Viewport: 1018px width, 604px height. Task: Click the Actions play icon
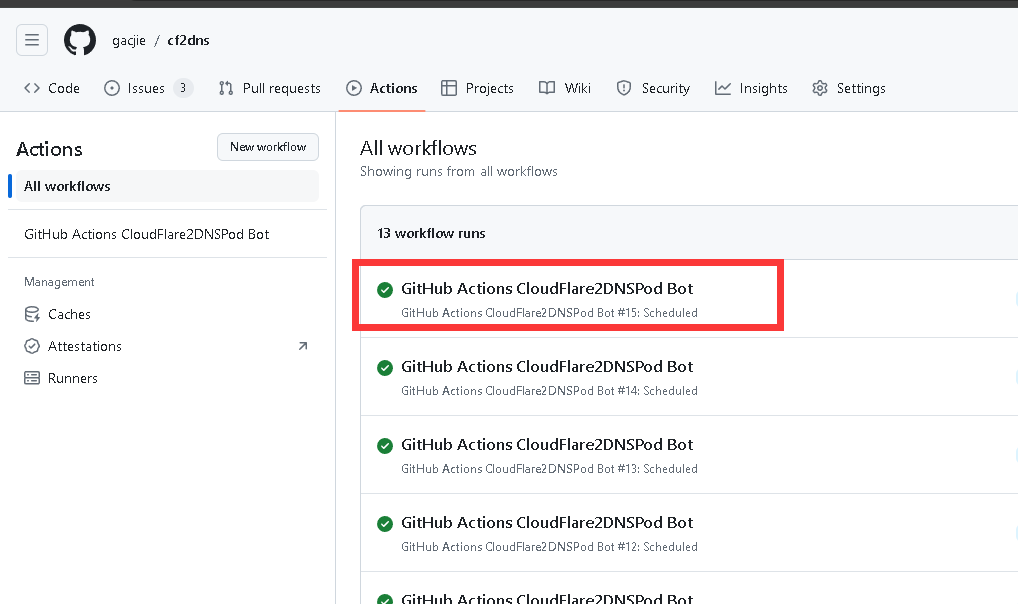click(354, 88)
